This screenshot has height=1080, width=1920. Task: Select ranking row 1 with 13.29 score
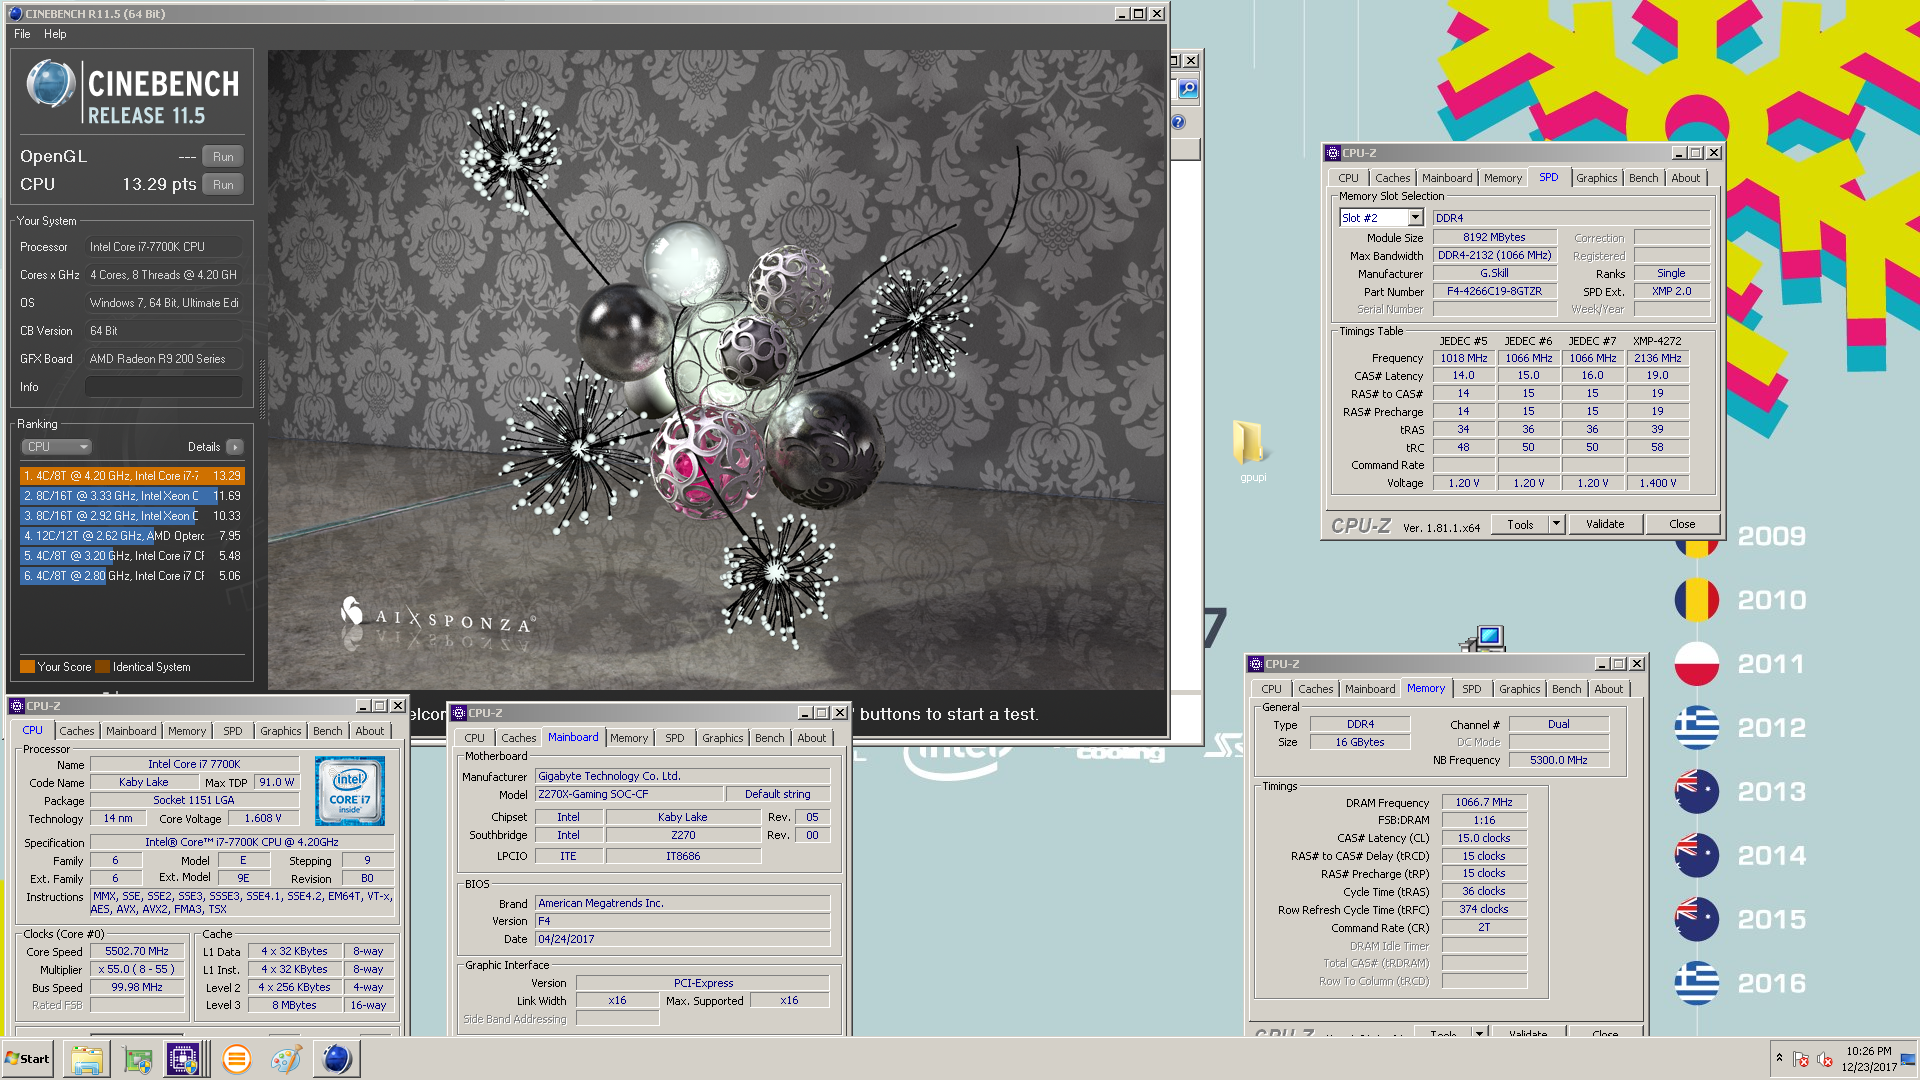click(131, 476)
